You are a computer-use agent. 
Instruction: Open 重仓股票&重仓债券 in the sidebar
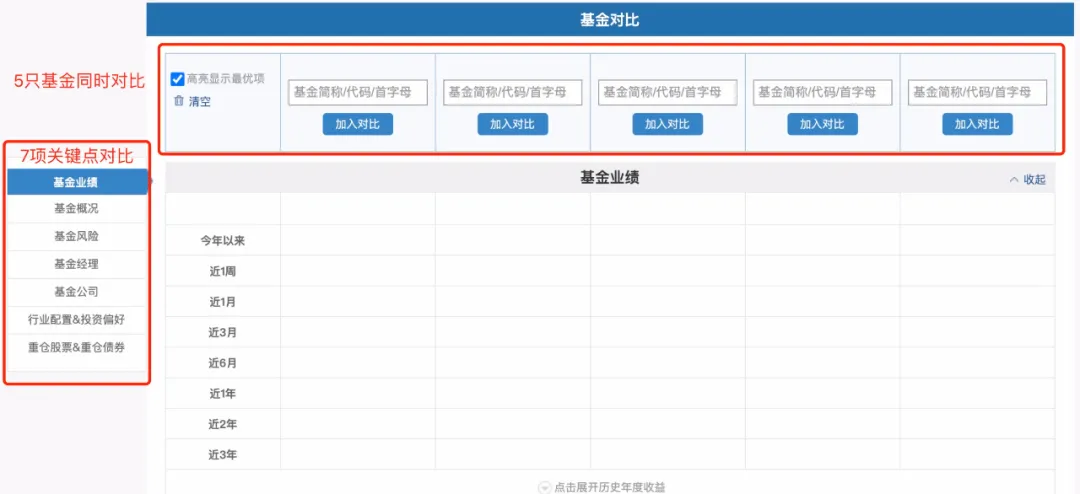(x=77, y=348)
